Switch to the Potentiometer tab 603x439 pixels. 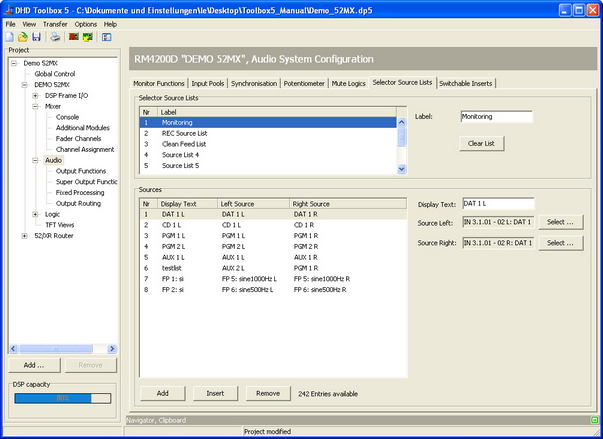[304, 83]
